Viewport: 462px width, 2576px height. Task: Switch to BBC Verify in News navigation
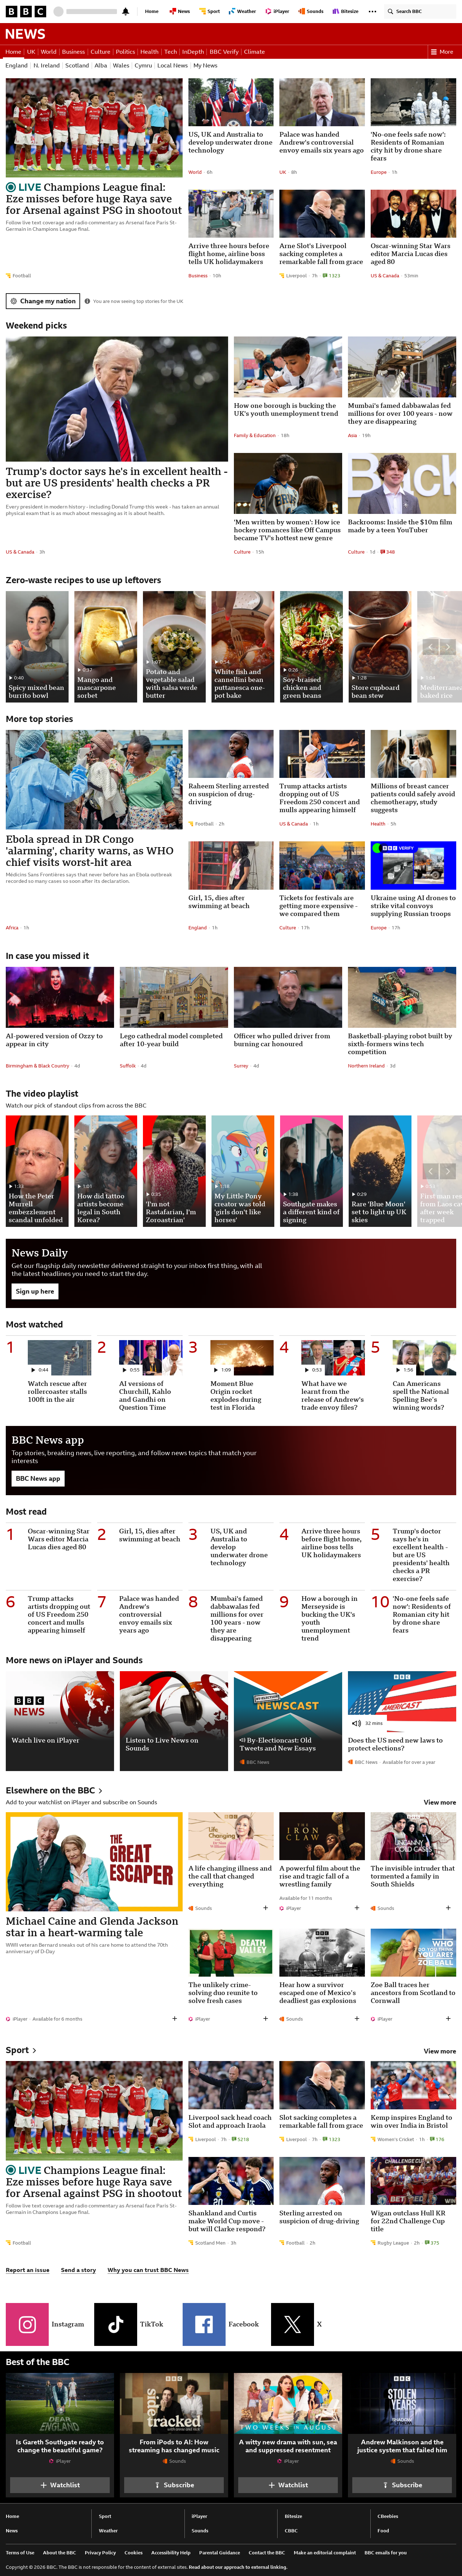(x=224, y=52)
